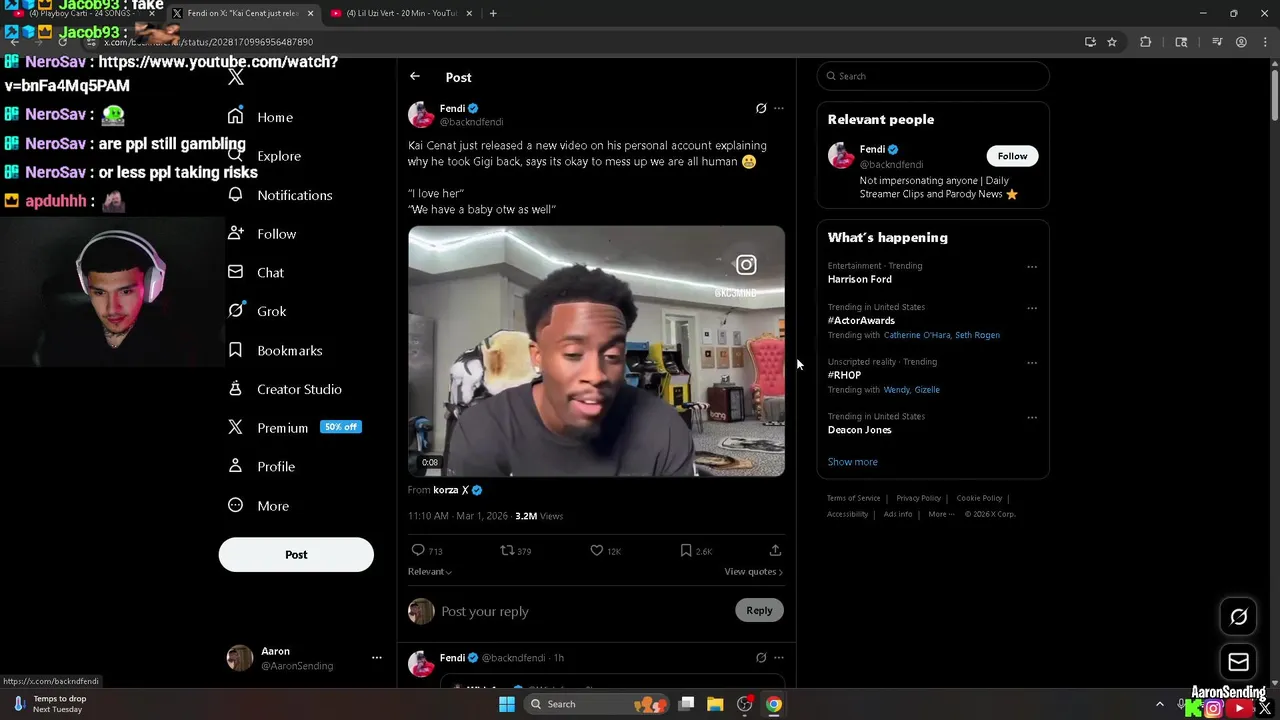
Task: Go back using the Post header arrow
Action: (x=415, y=77)
